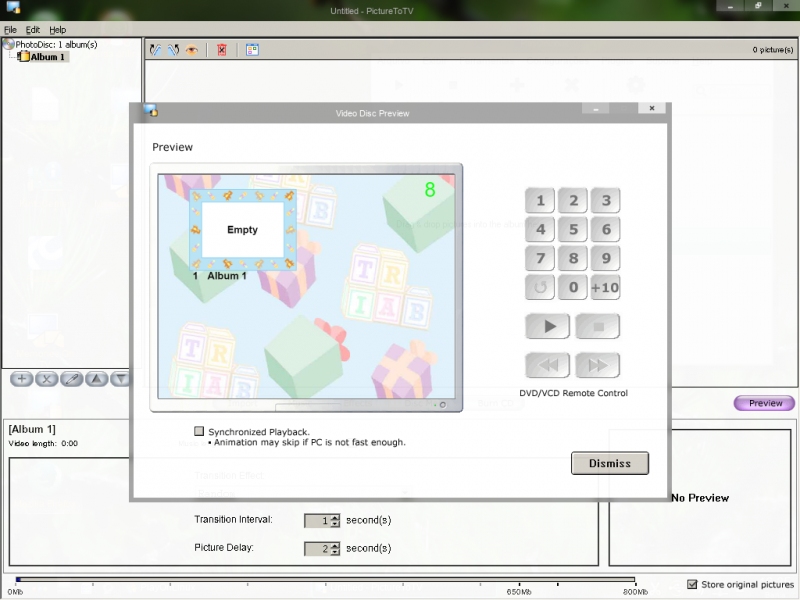Click the eye preview icon in the toolbar
Viewport: 800px width, 600px height.
pyautogui.click(x=191, y=49)
